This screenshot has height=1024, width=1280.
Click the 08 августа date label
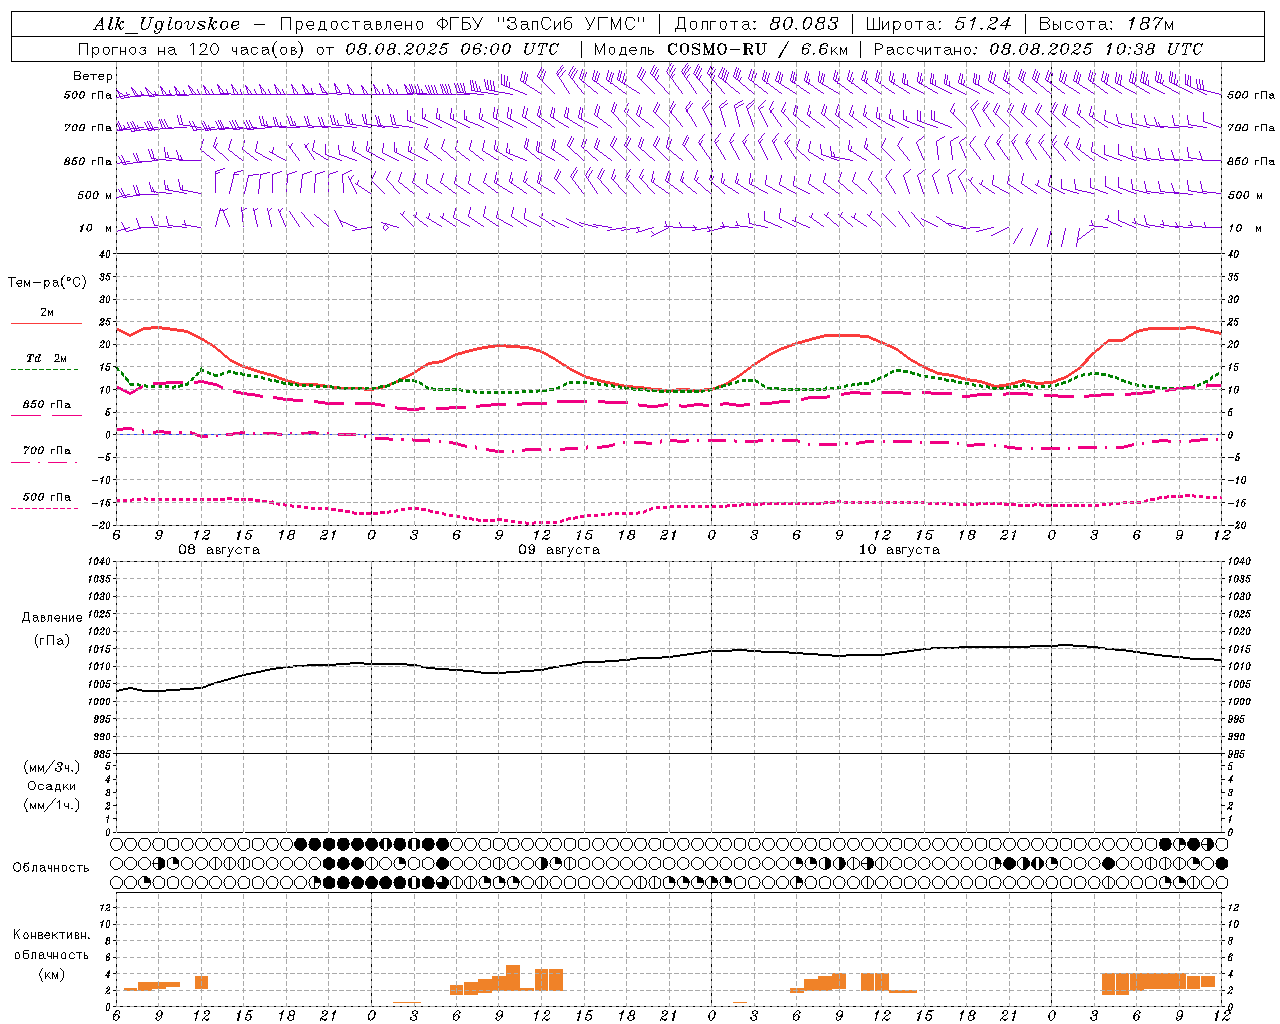tap(219, 550)
